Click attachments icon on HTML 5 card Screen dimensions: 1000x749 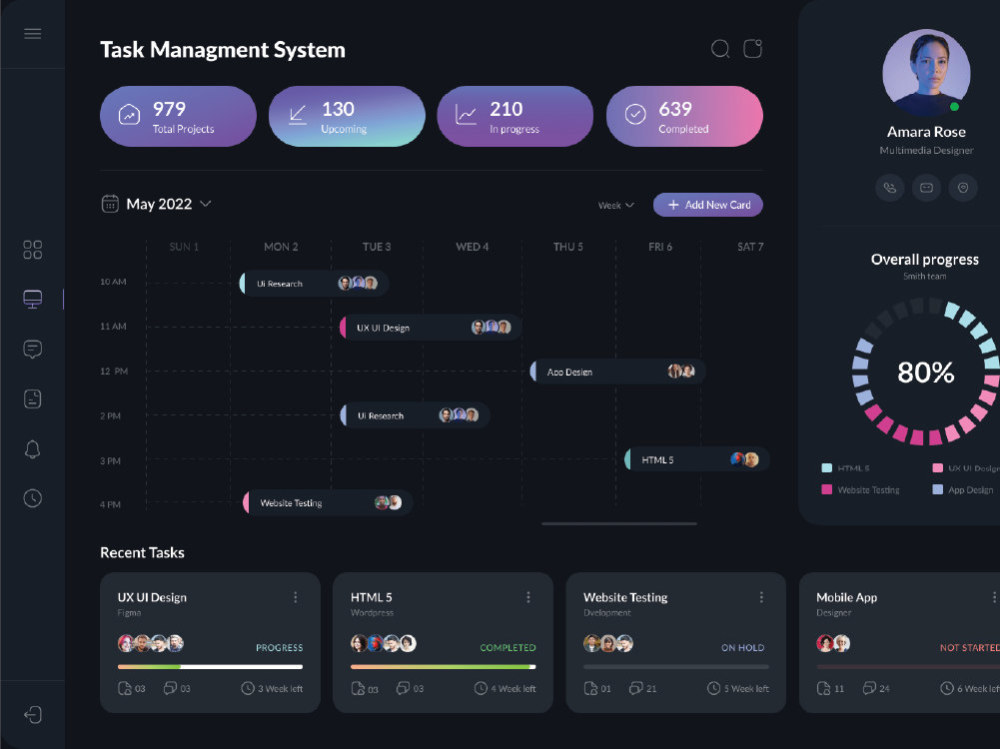tap(358, 688)
